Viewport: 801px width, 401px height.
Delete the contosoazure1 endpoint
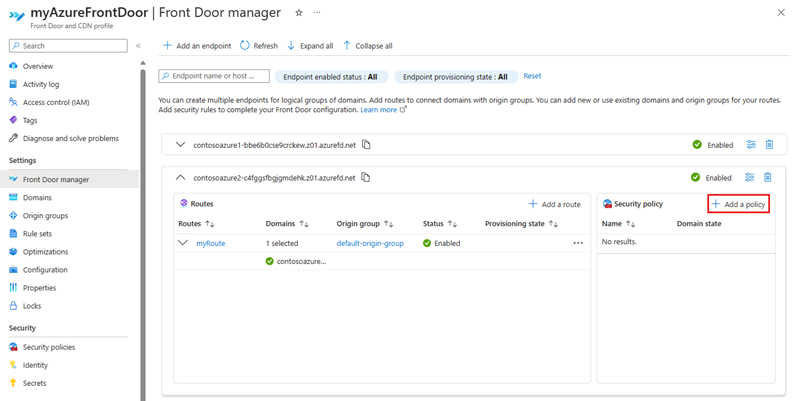pyautogui.click(x=769, y=145)
